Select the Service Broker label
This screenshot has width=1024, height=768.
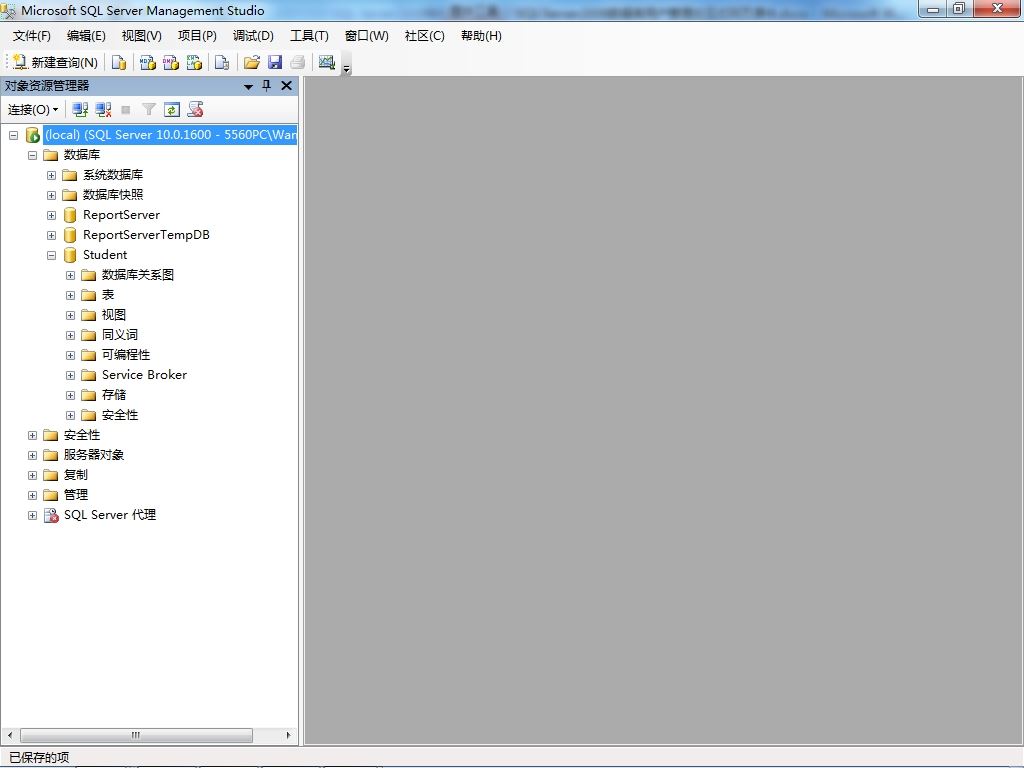(144, 375)
